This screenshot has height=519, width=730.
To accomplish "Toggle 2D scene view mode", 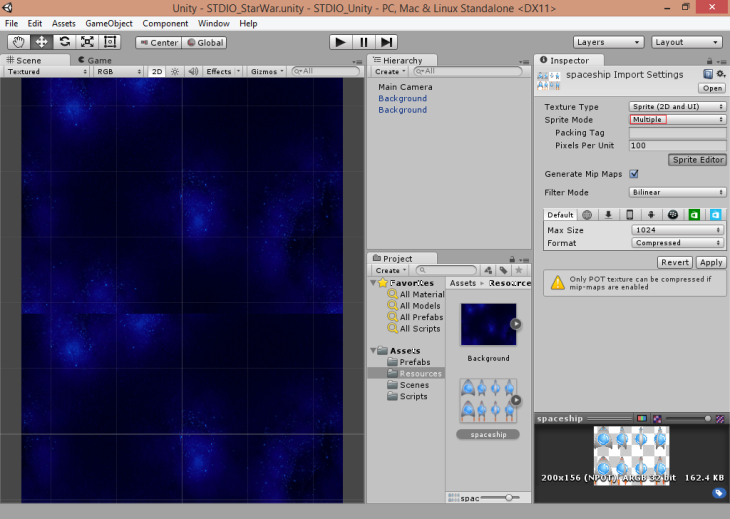I will (x=157, y=71).
